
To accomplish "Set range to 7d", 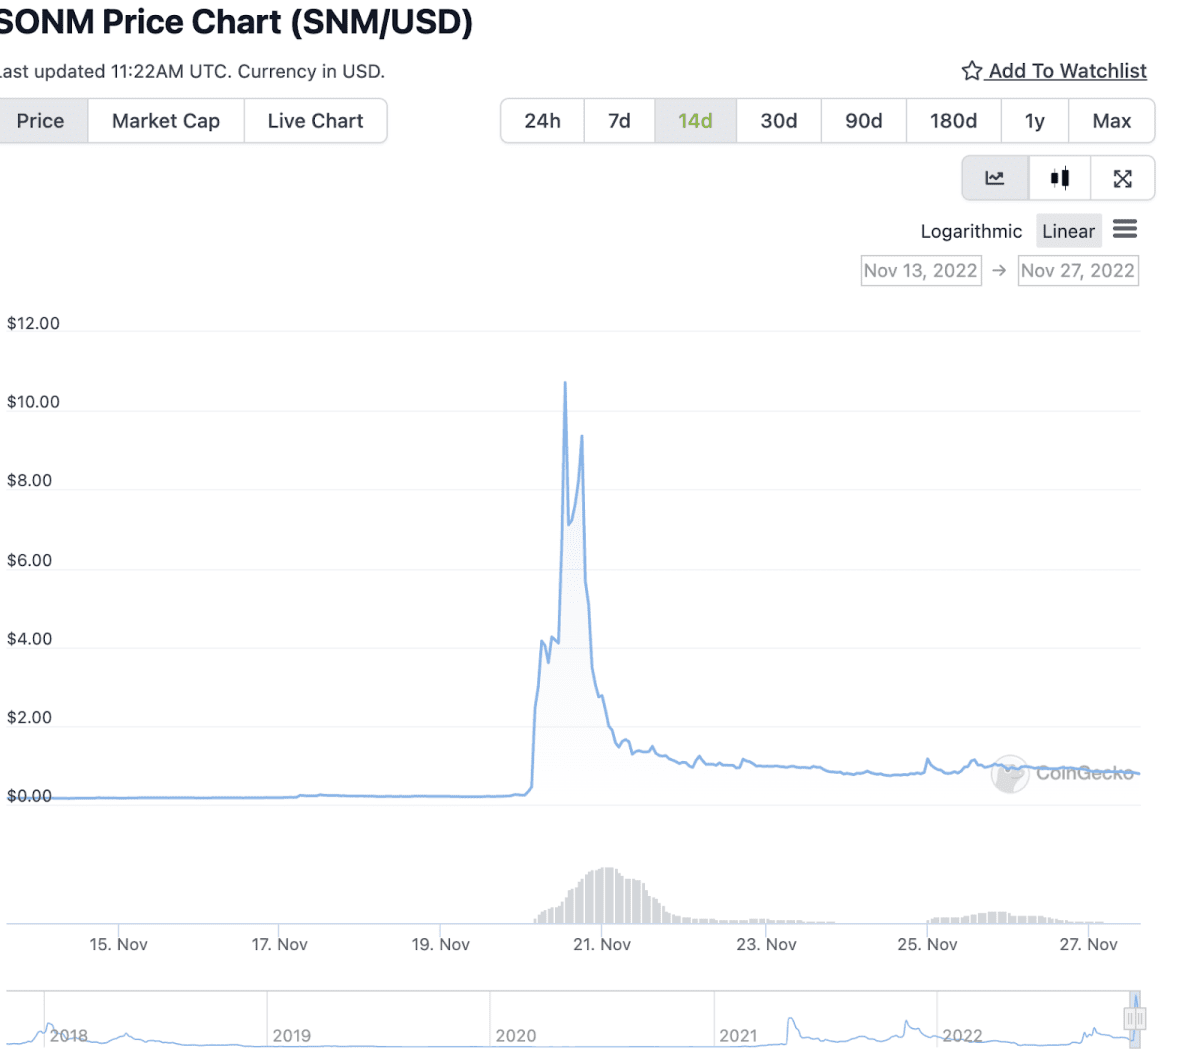I will [x=619, y=121].
